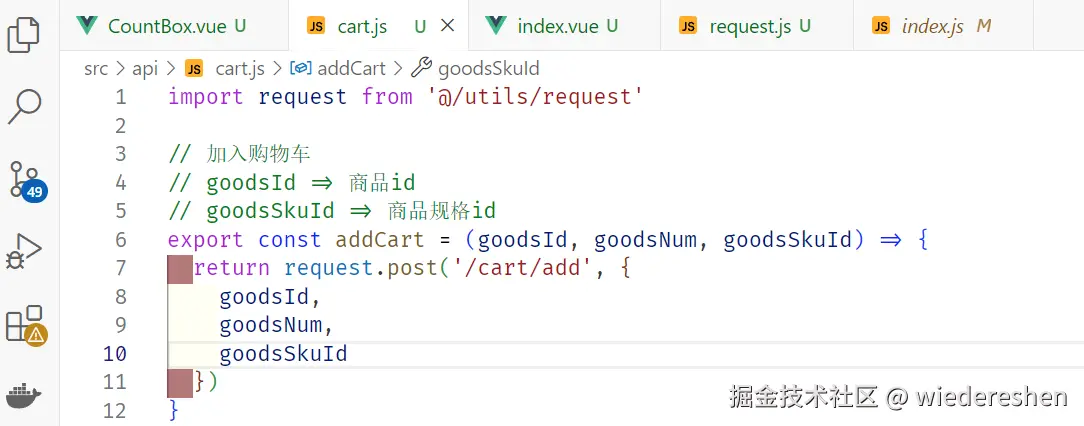Screen dimensions: 1084x426
Task: Place cursor after goodsSkuId on line 10
Action: pos(349,354)
